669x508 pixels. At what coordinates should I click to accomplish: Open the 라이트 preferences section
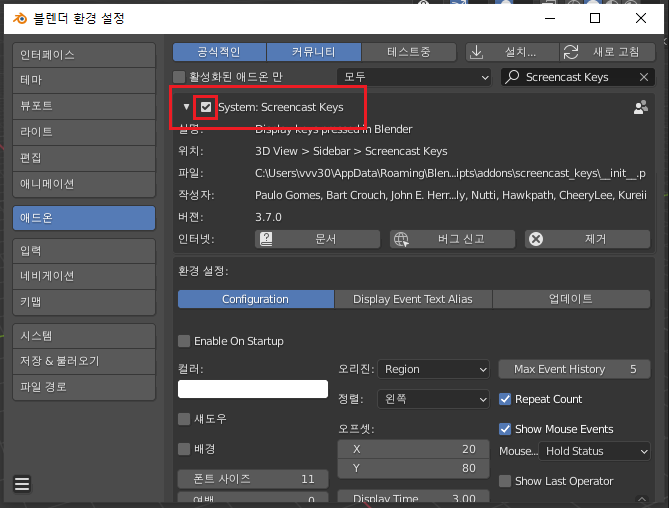pos(84,132)
